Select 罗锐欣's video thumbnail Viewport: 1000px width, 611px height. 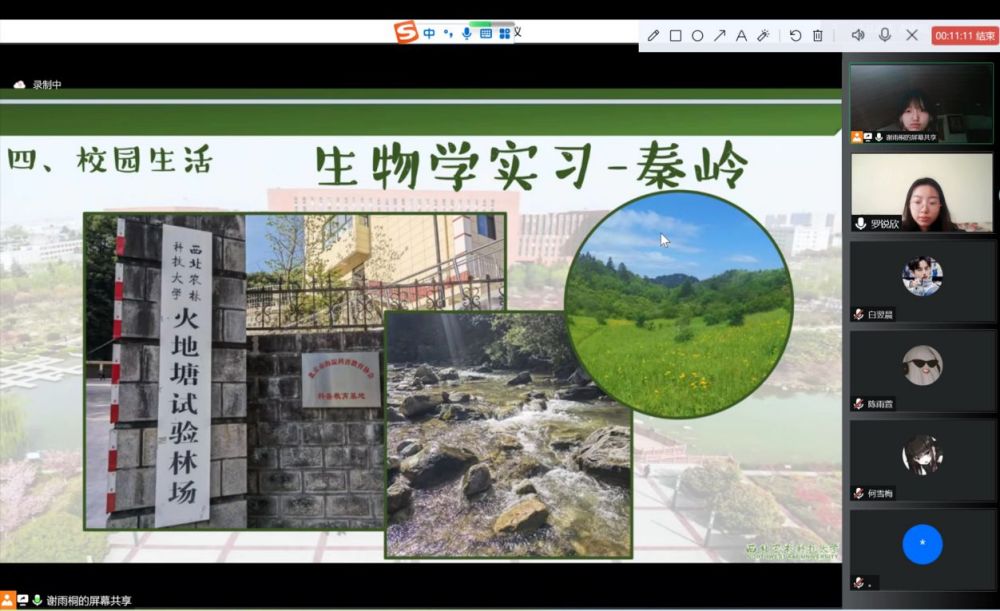[x=921, y=193]
